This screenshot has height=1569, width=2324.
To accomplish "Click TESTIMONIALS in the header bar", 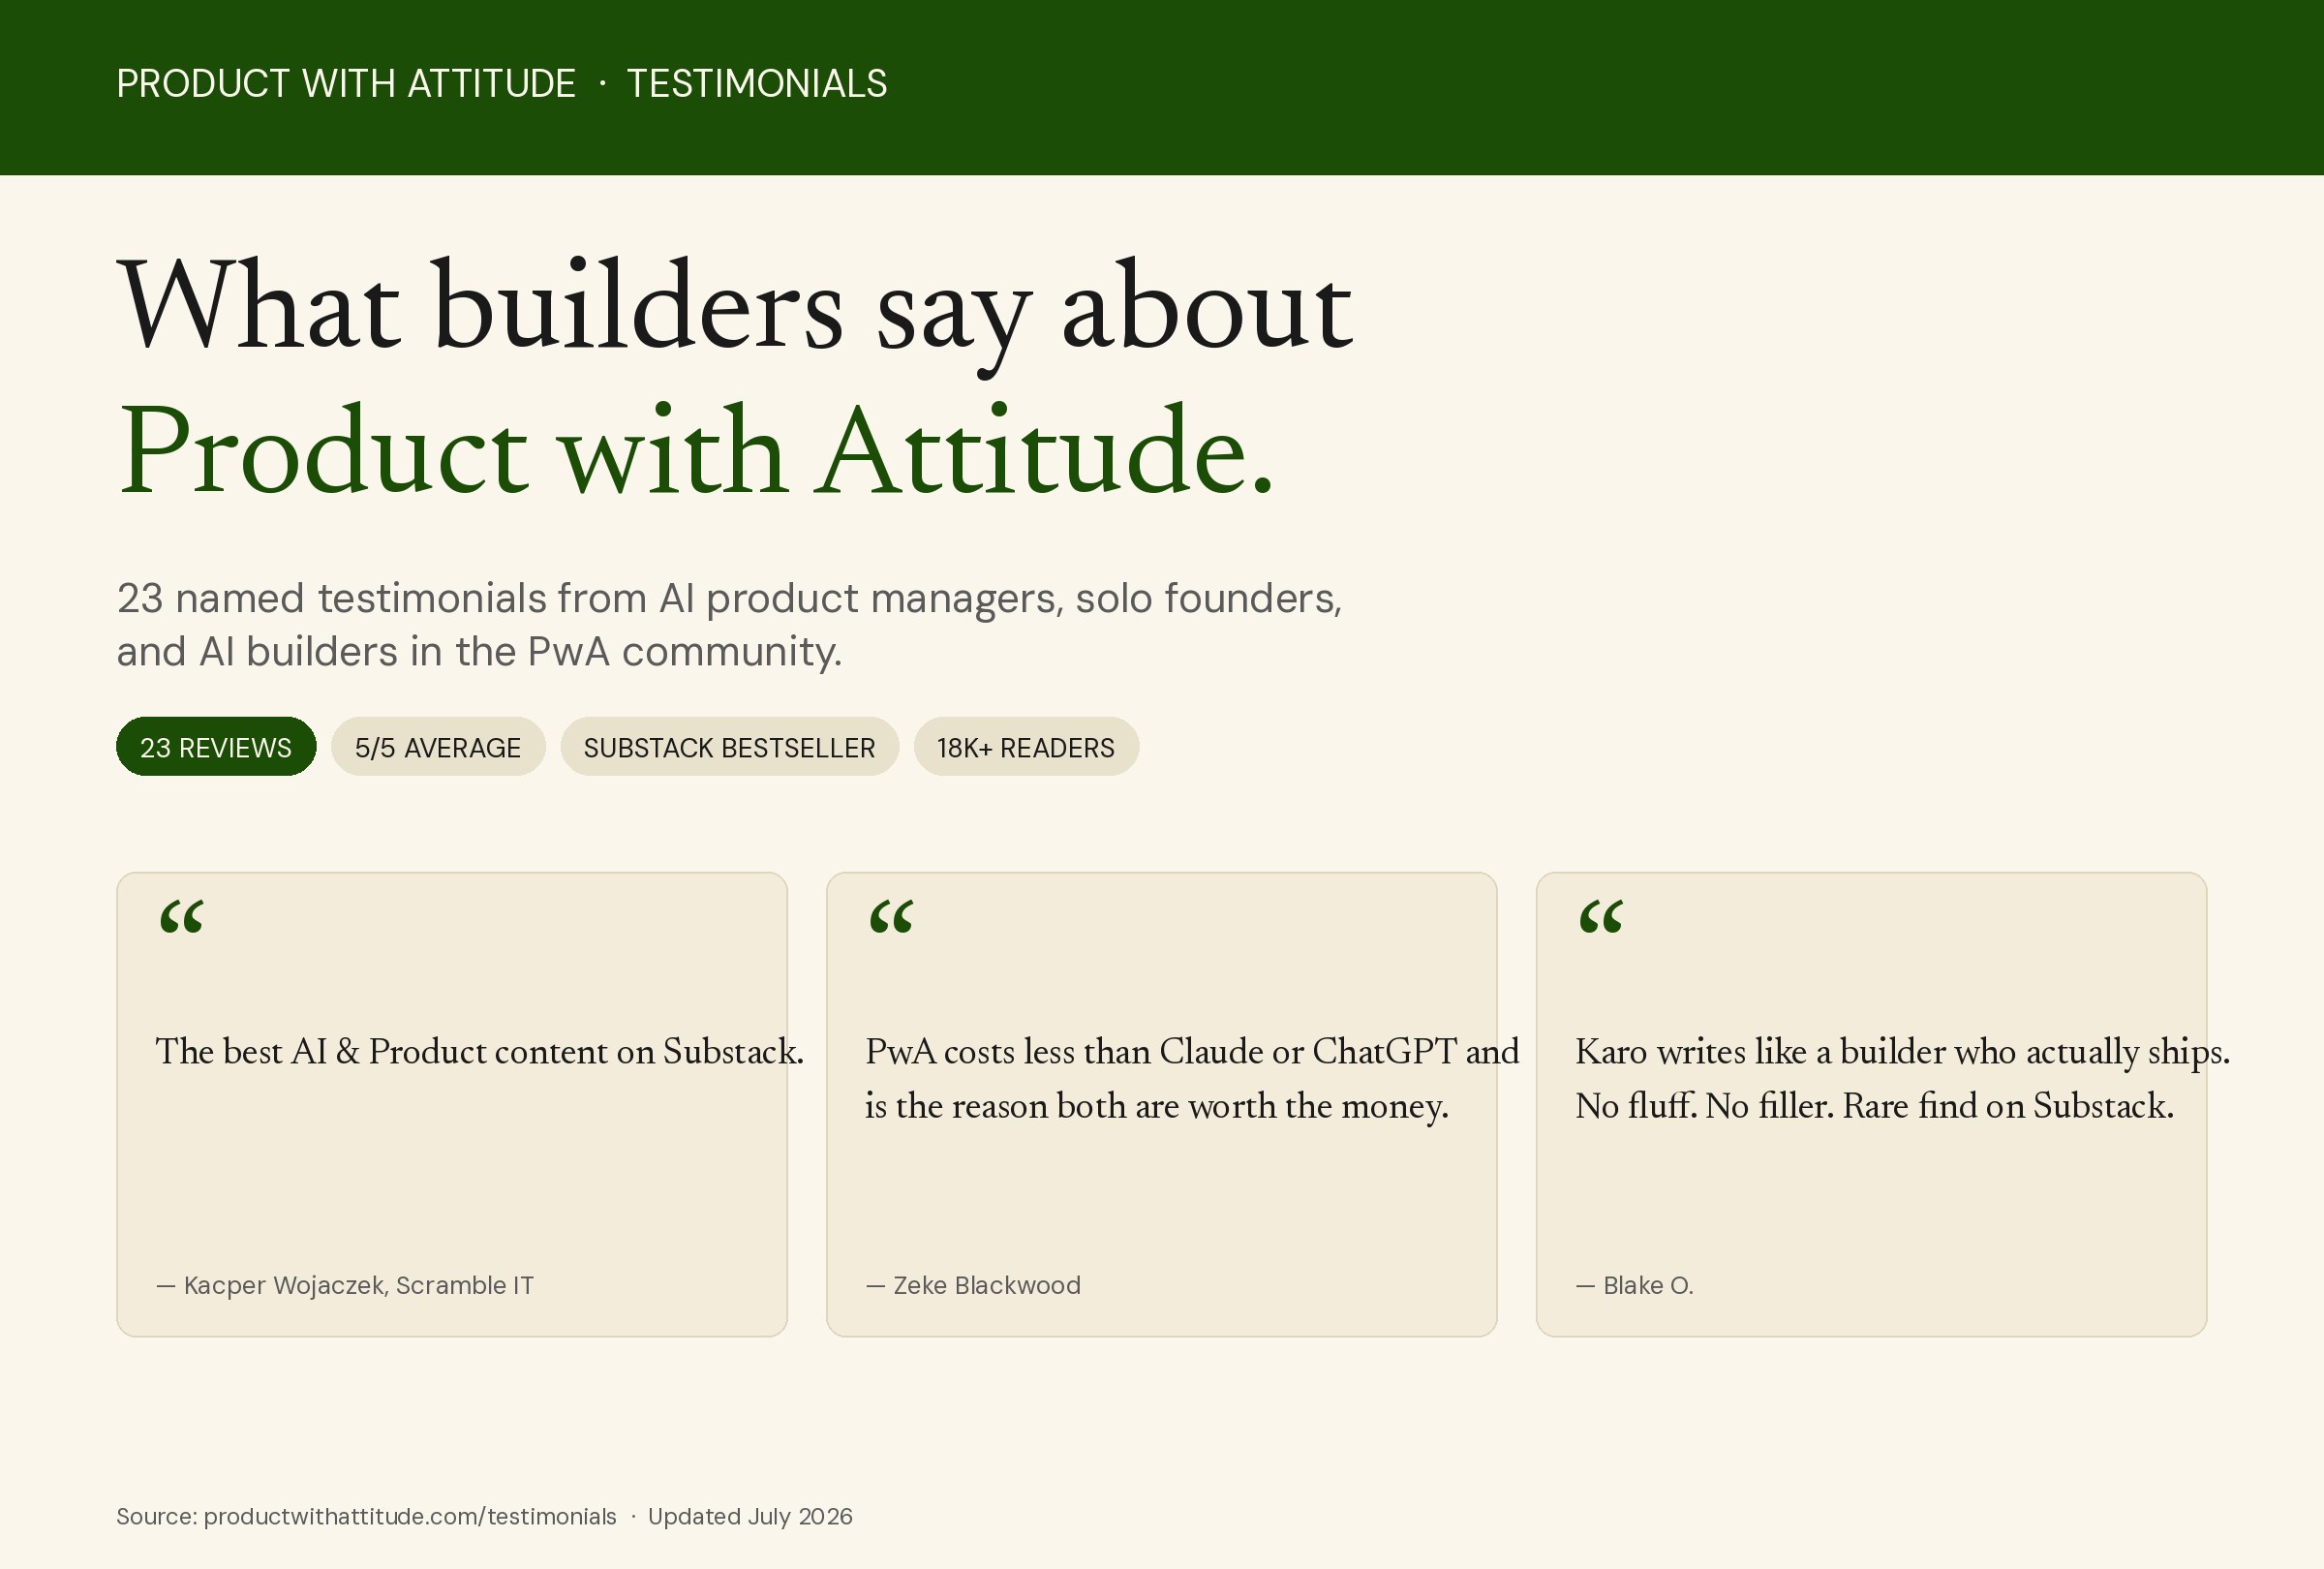I will (757, 84).
